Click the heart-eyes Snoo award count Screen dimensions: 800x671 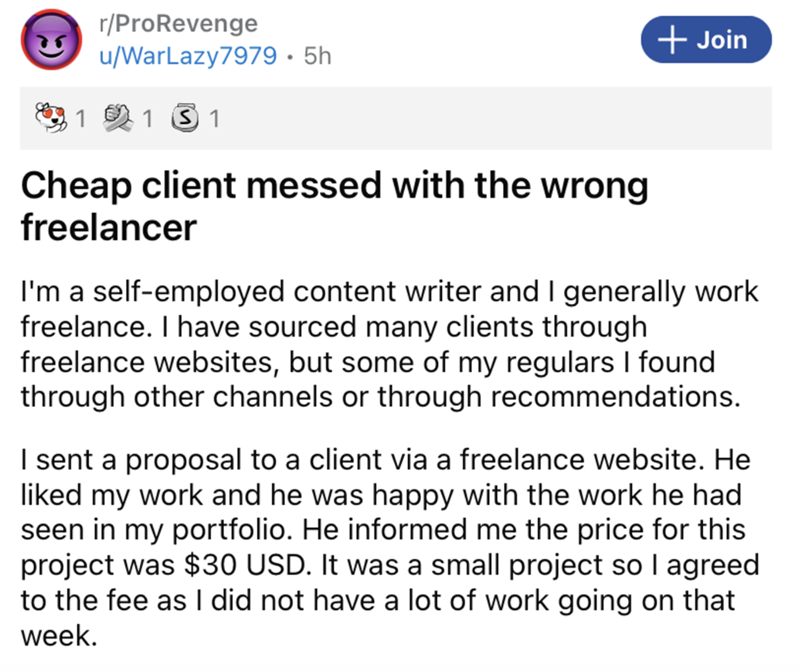coord(77,121)
